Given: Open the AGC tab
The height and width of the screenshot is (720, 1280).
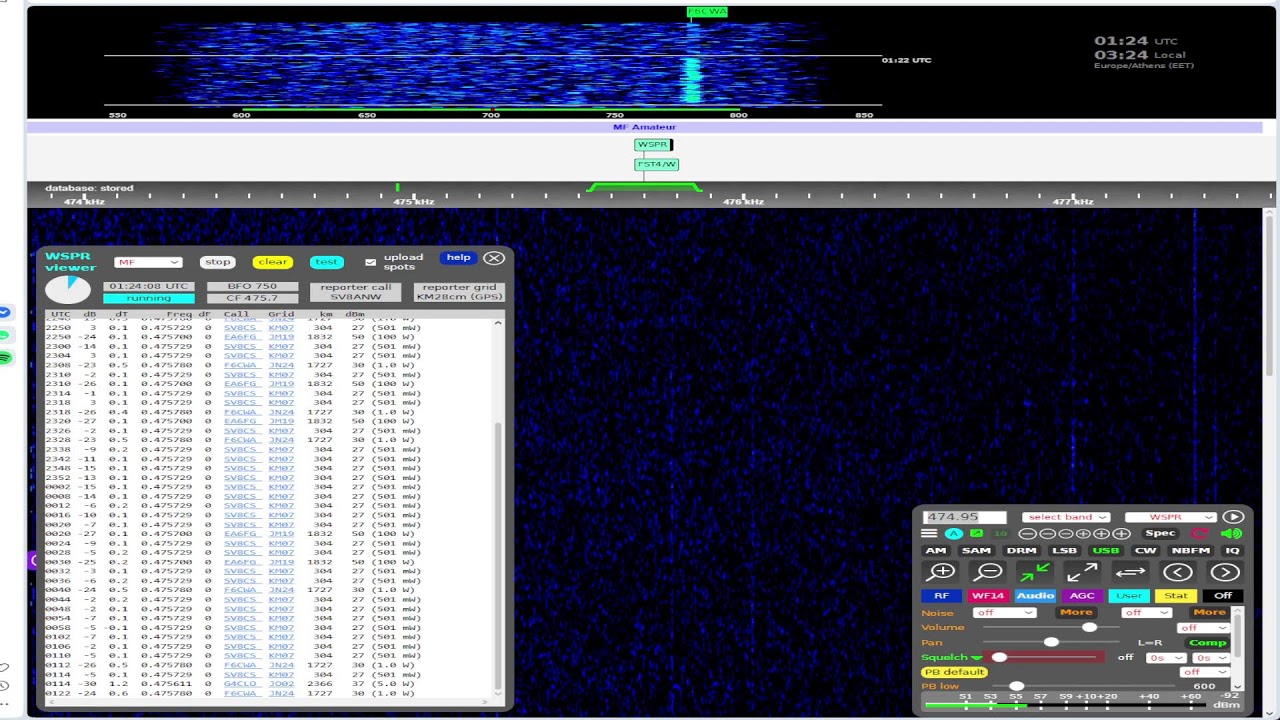Looking at the screenshot, I should pos(1082,596).
